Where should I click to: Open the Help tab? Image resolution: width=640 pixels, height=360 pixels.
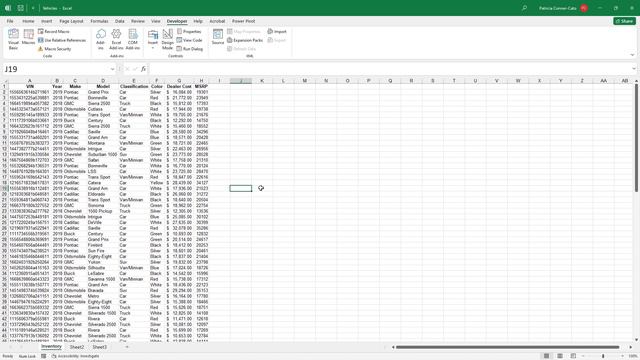tap(198, 21)
